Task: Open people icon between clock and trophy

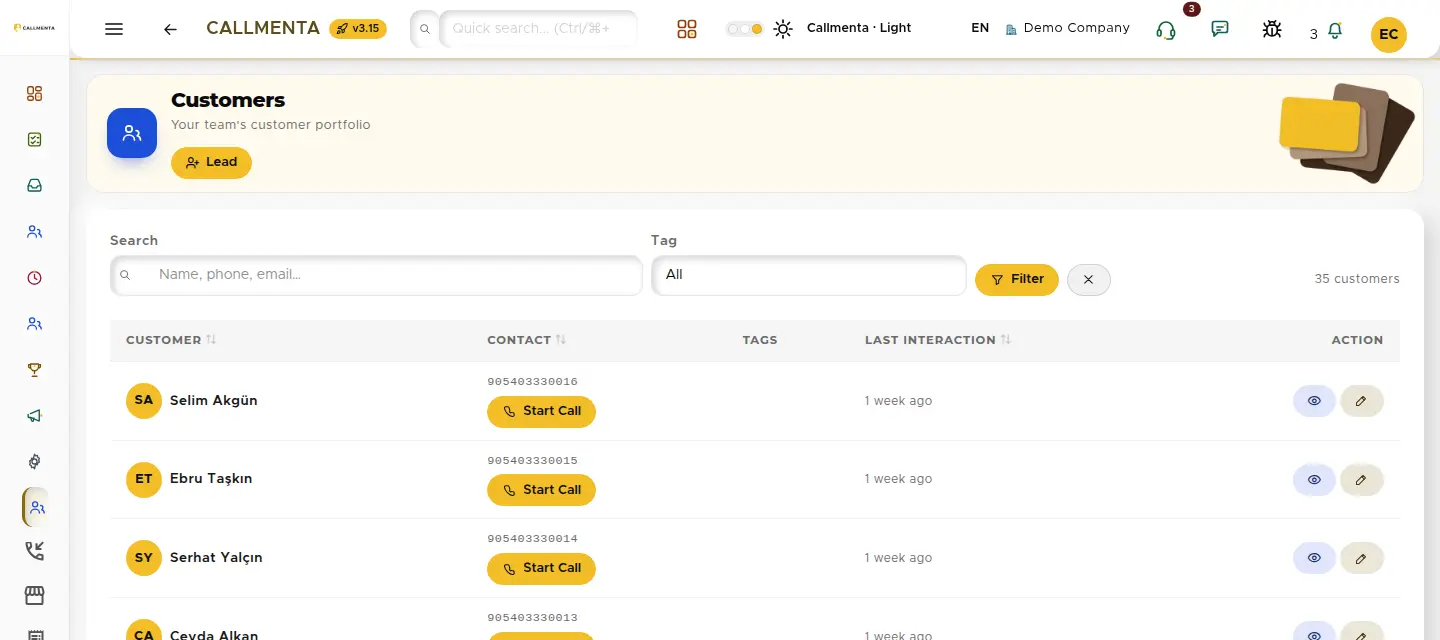Action: tap(35, 324)
